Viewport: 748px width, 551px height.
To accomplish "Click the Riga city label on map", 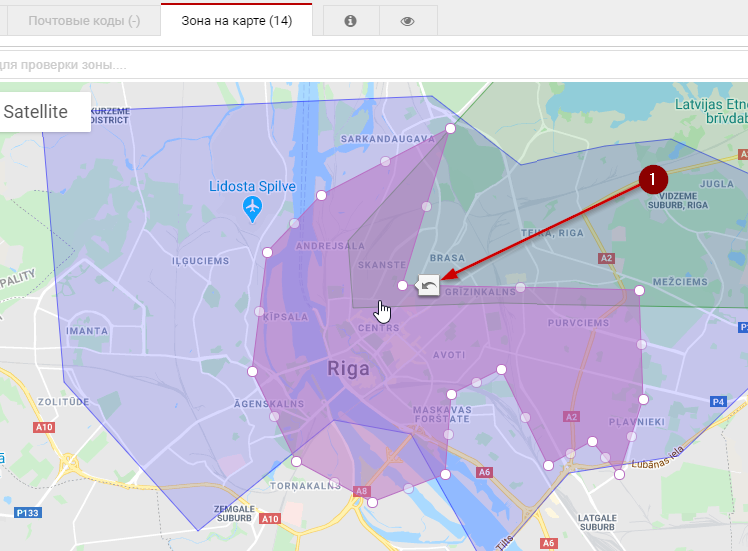I will [349, 368].
